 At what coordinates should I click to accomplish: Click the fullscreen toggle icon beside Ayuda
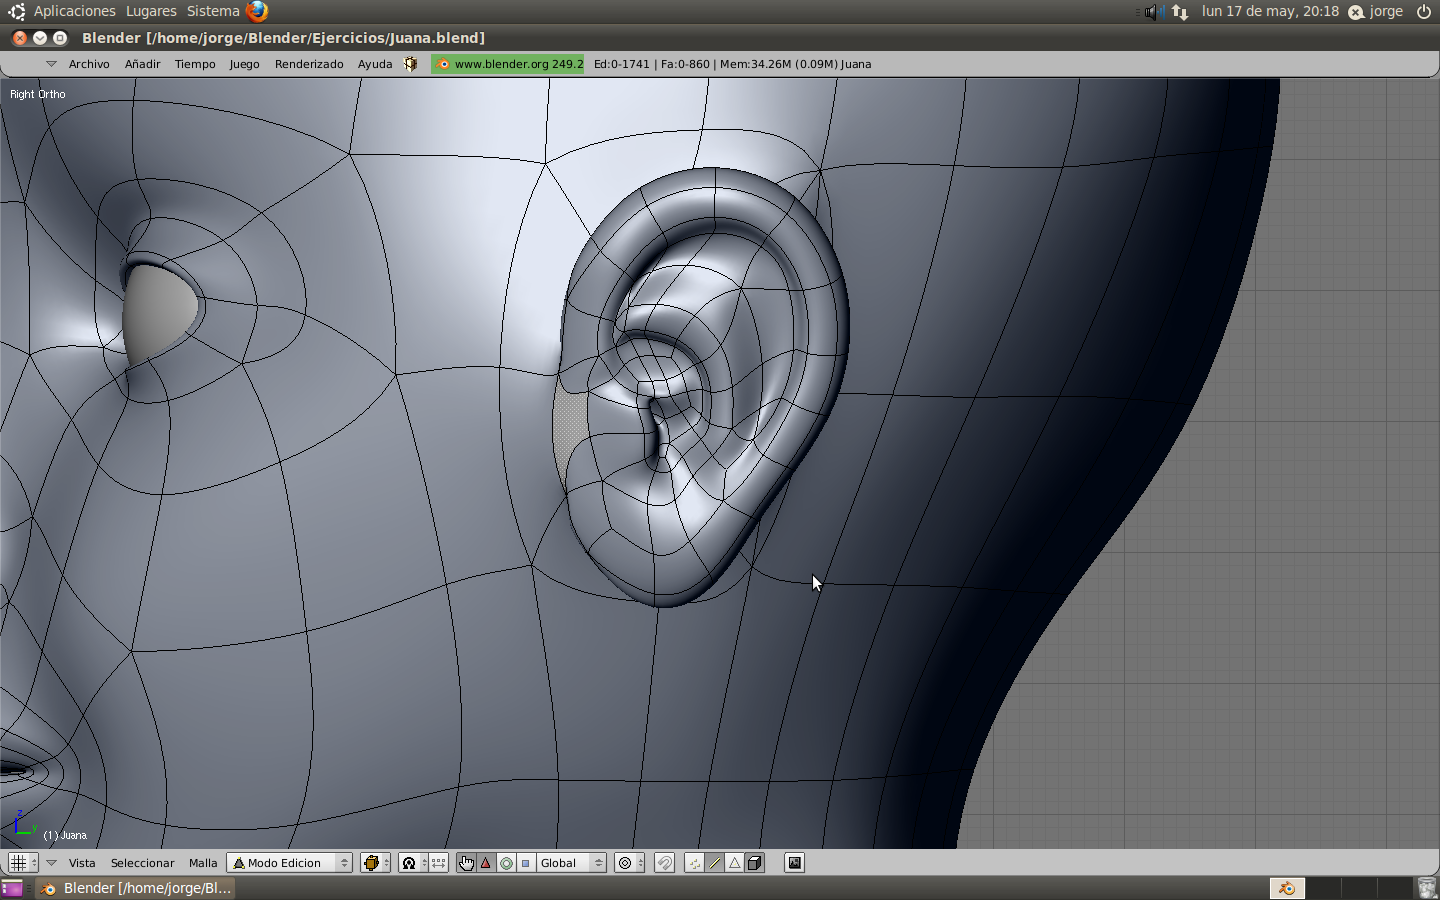pyautogui.click(x=410, y=64)
